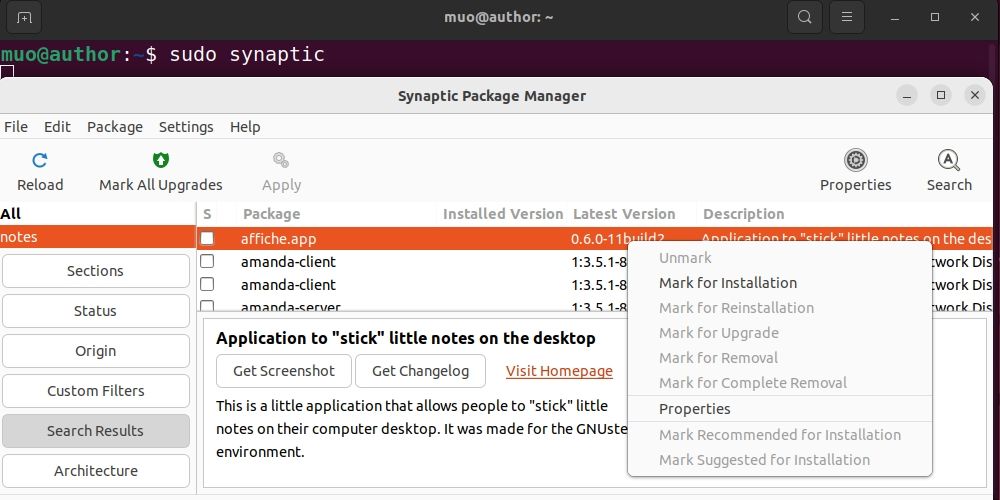The width and height of the screenshot is (1000, 500).
Task: Open the Package menu
Action: 115,127
